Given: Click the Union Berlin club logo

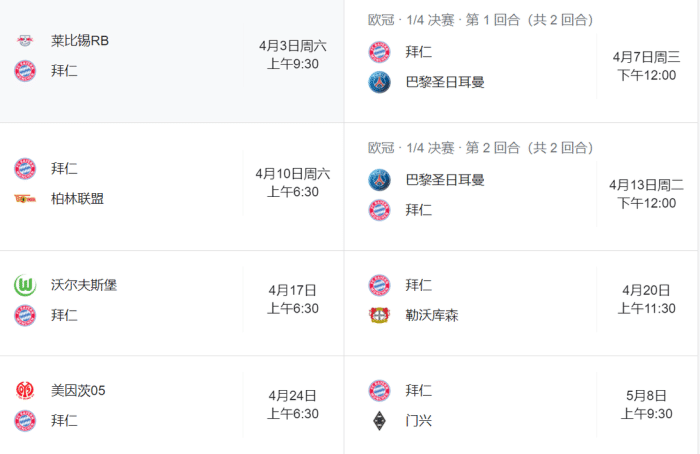Looking at the screenshot, I should tap(25, 198).
